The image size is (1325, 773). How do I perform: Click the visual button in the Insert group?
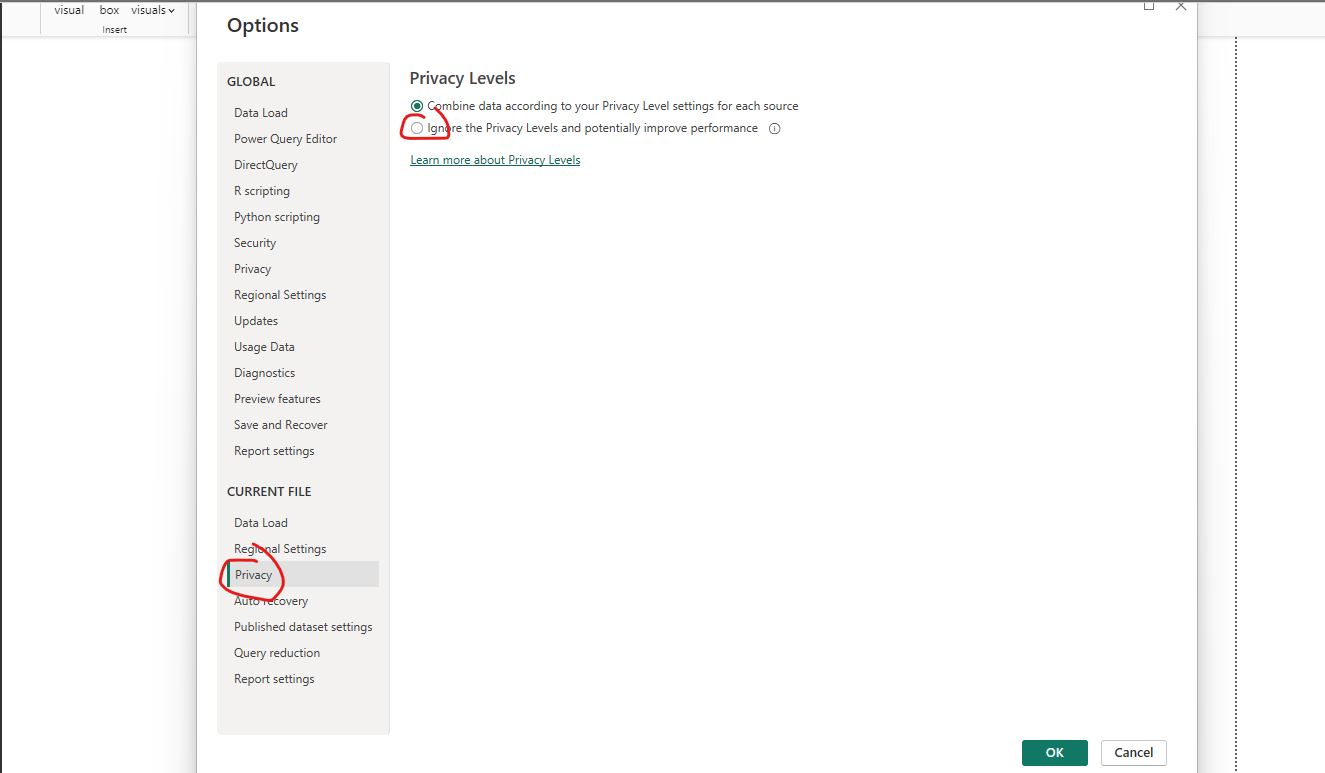[69, 10]
